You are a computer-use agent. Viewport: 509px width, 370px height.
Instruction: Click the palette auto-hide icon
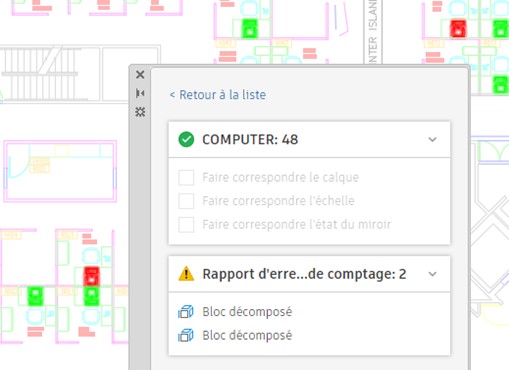[140, 93]
